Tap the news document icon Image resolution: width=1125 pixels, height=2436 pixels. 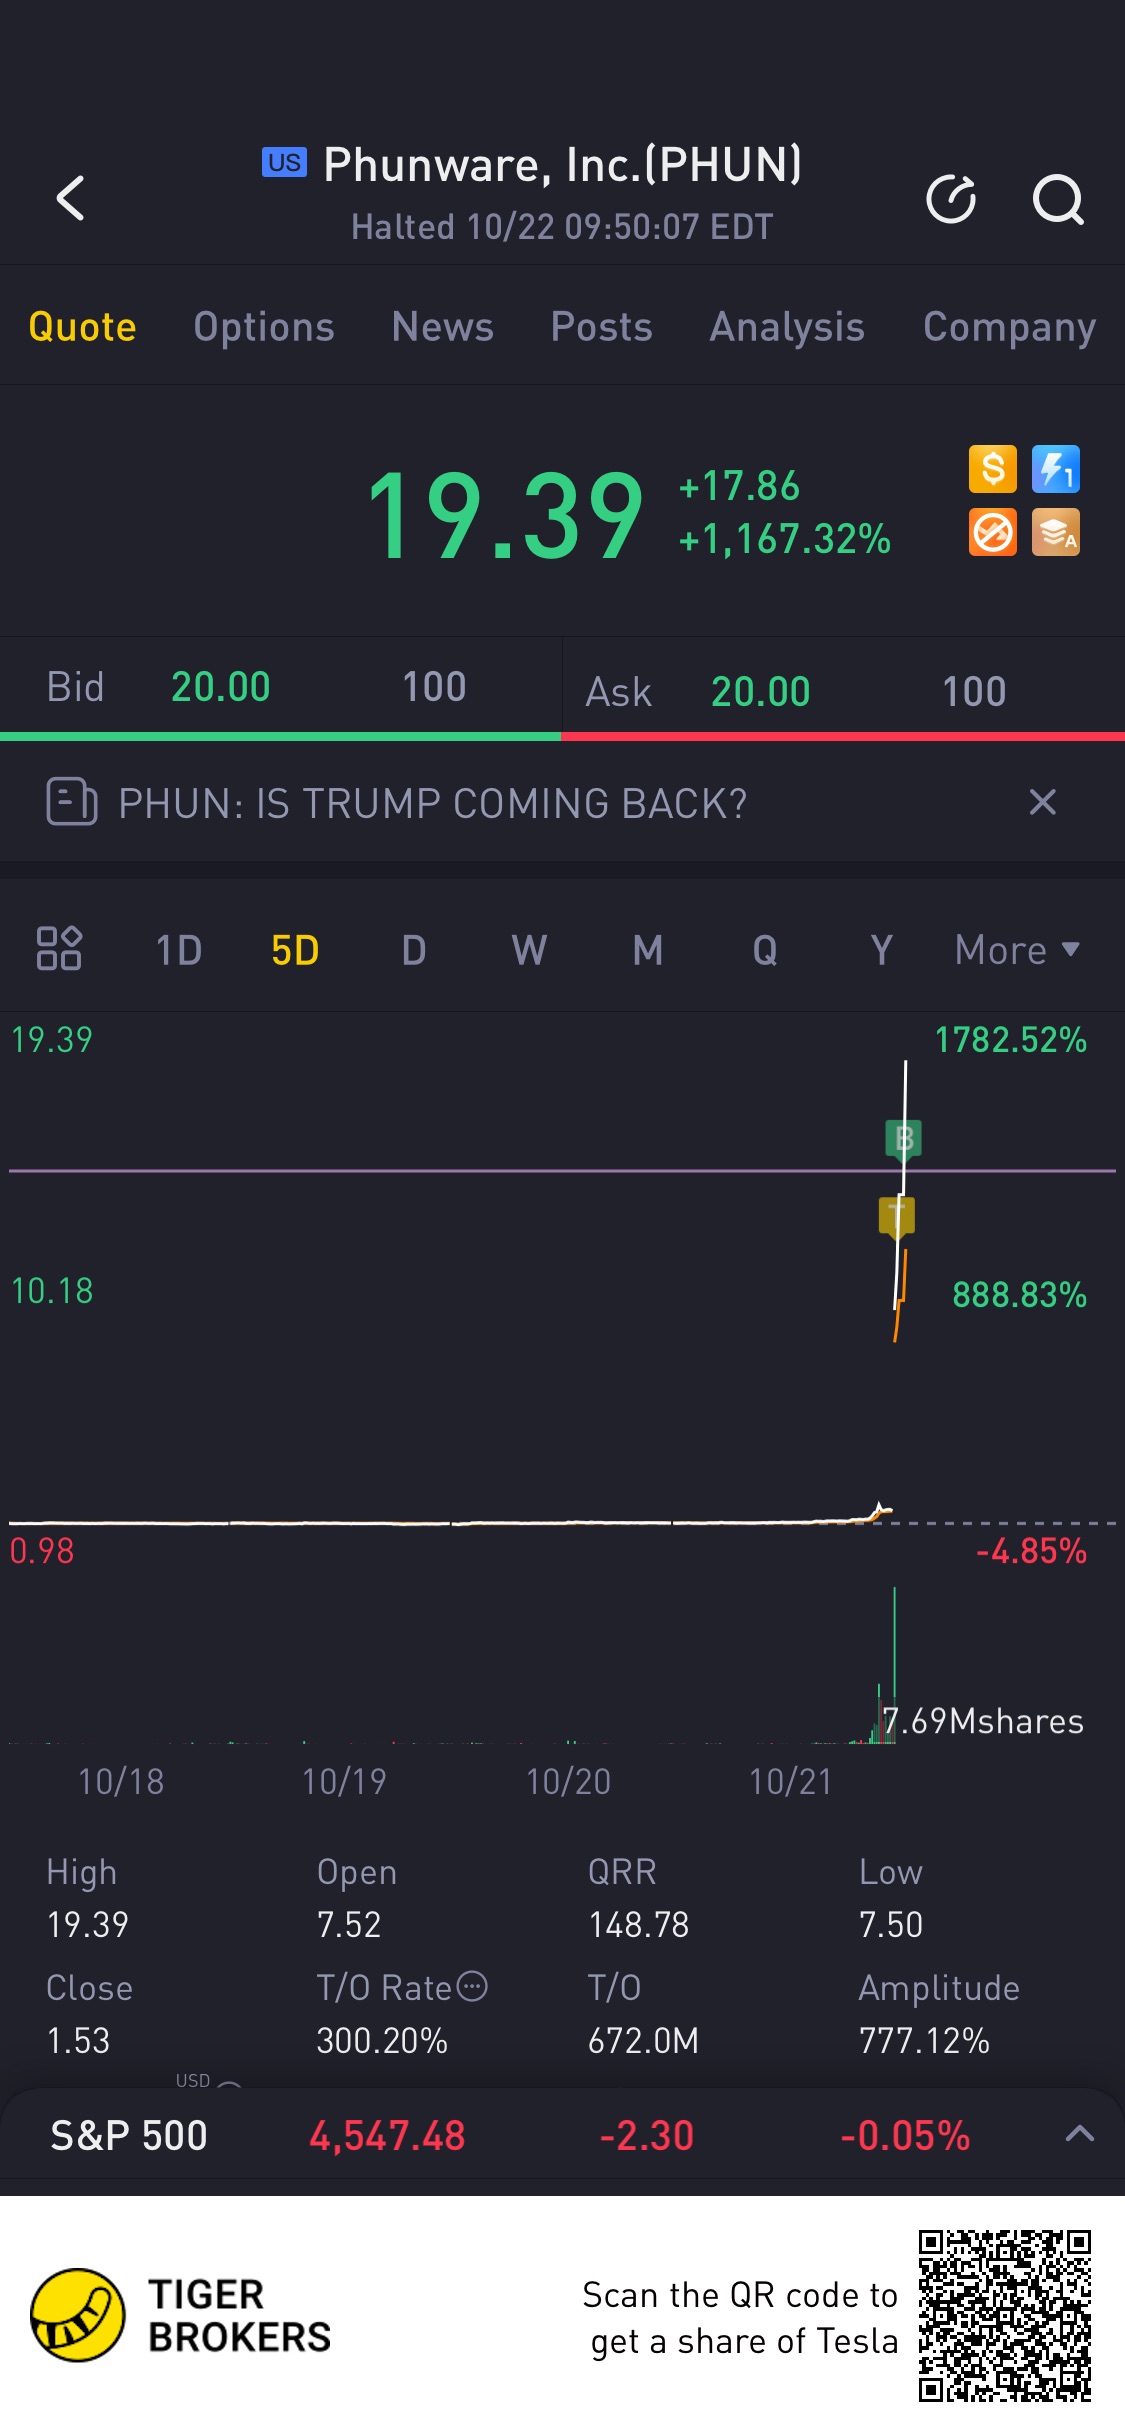[x=72, y=801]
